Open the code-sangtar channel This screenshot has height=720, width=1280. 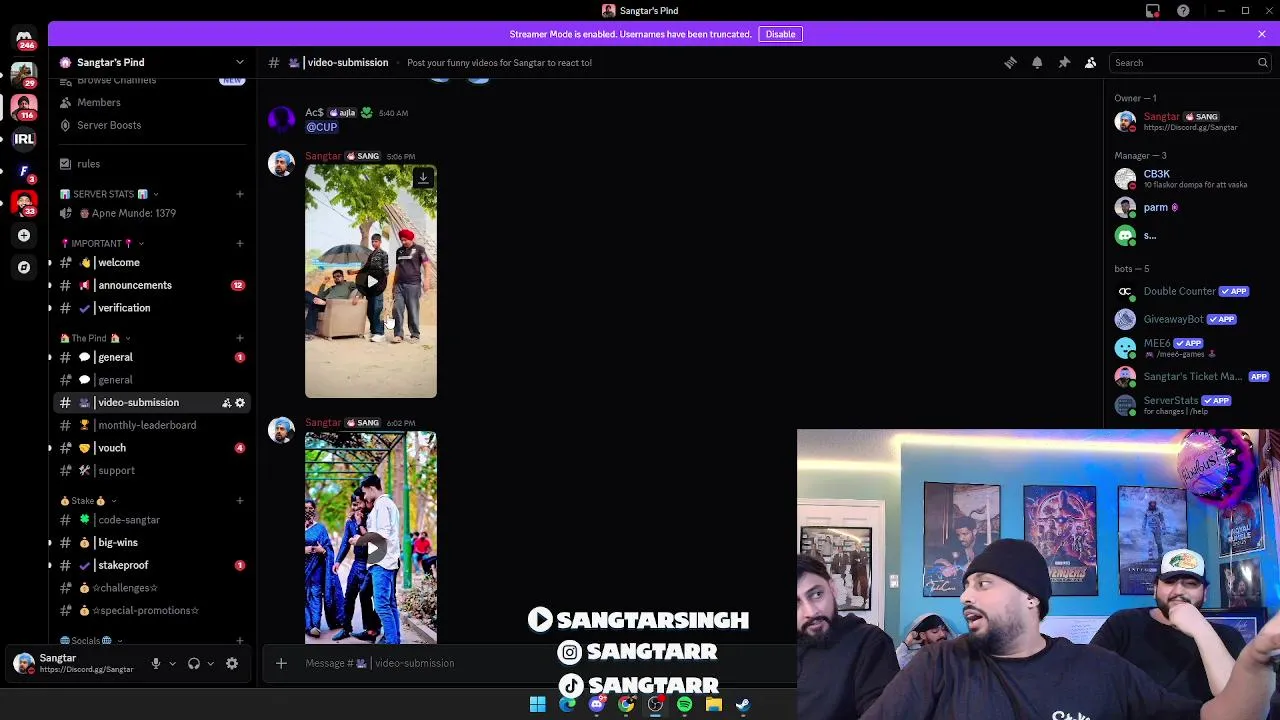pos(151,520)
